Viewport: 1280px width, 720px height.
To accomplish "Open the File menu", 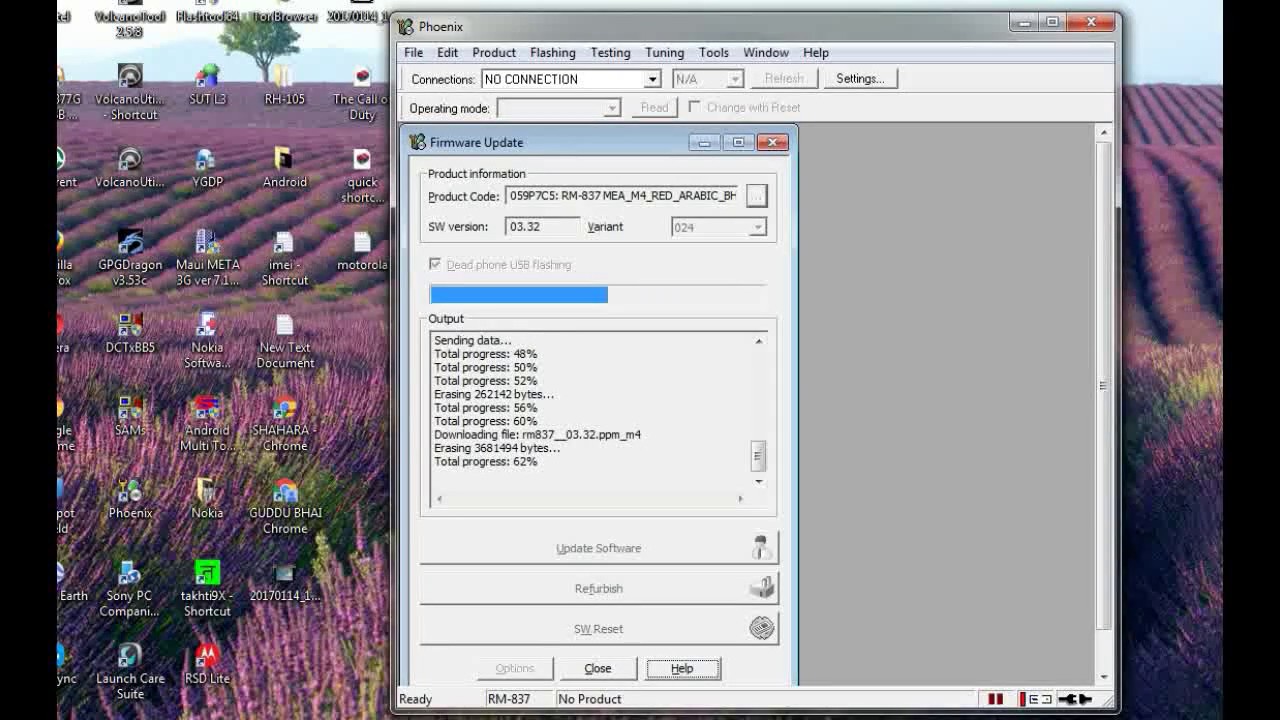I will pyautogui.click(x=413, y=52).
